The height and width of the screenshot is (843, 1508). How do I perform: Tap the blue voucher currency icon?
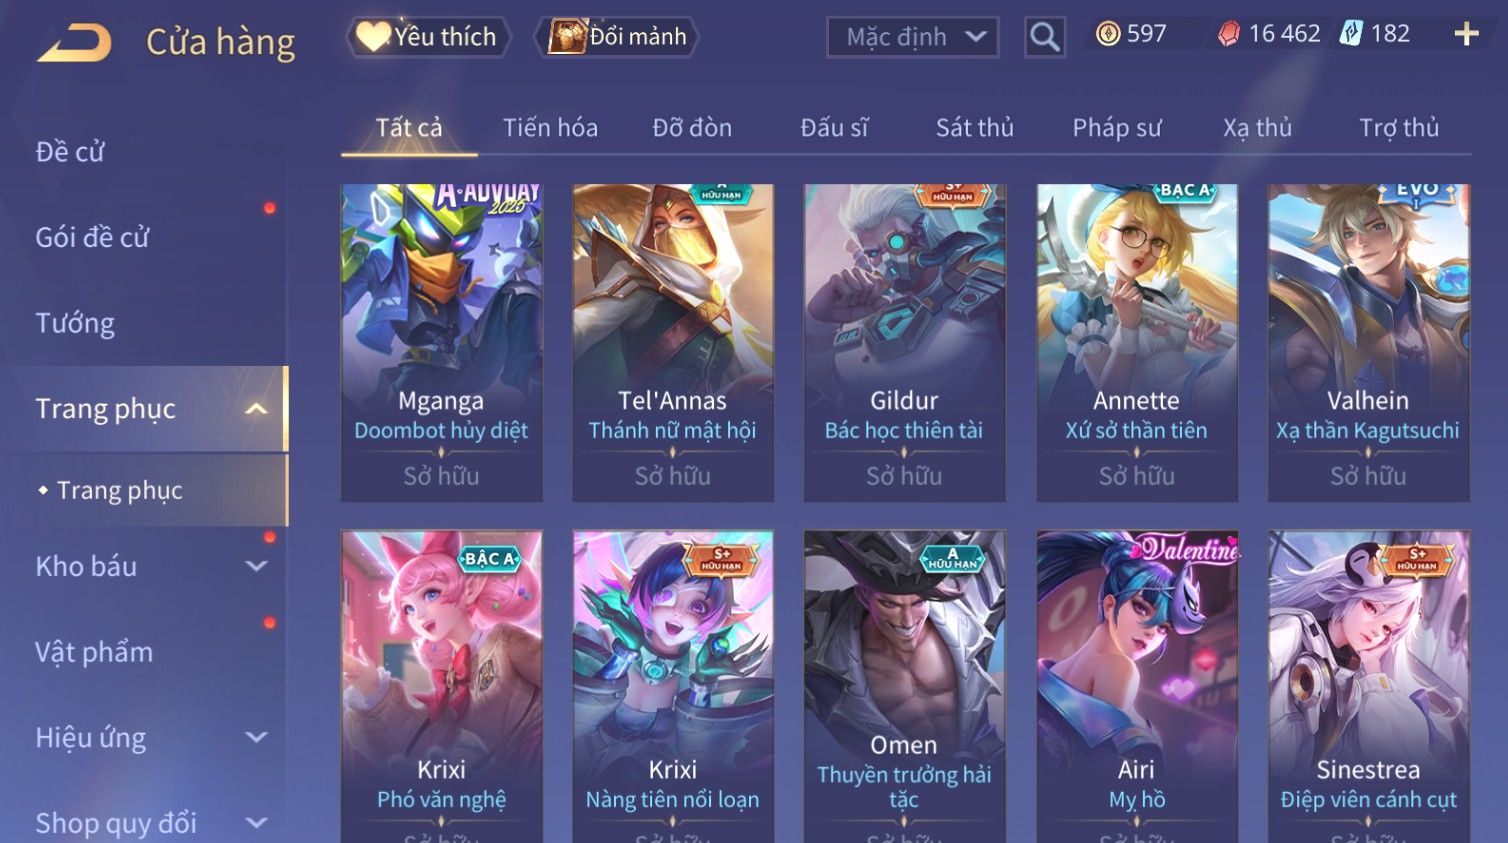point(1351,34)
